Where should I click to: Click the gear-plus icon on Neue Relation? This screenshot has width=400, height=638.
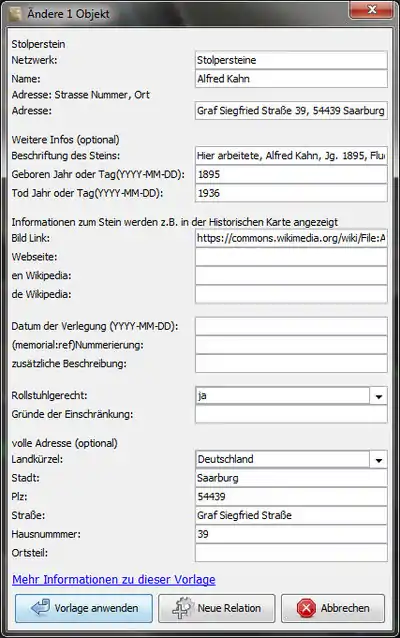182,608
